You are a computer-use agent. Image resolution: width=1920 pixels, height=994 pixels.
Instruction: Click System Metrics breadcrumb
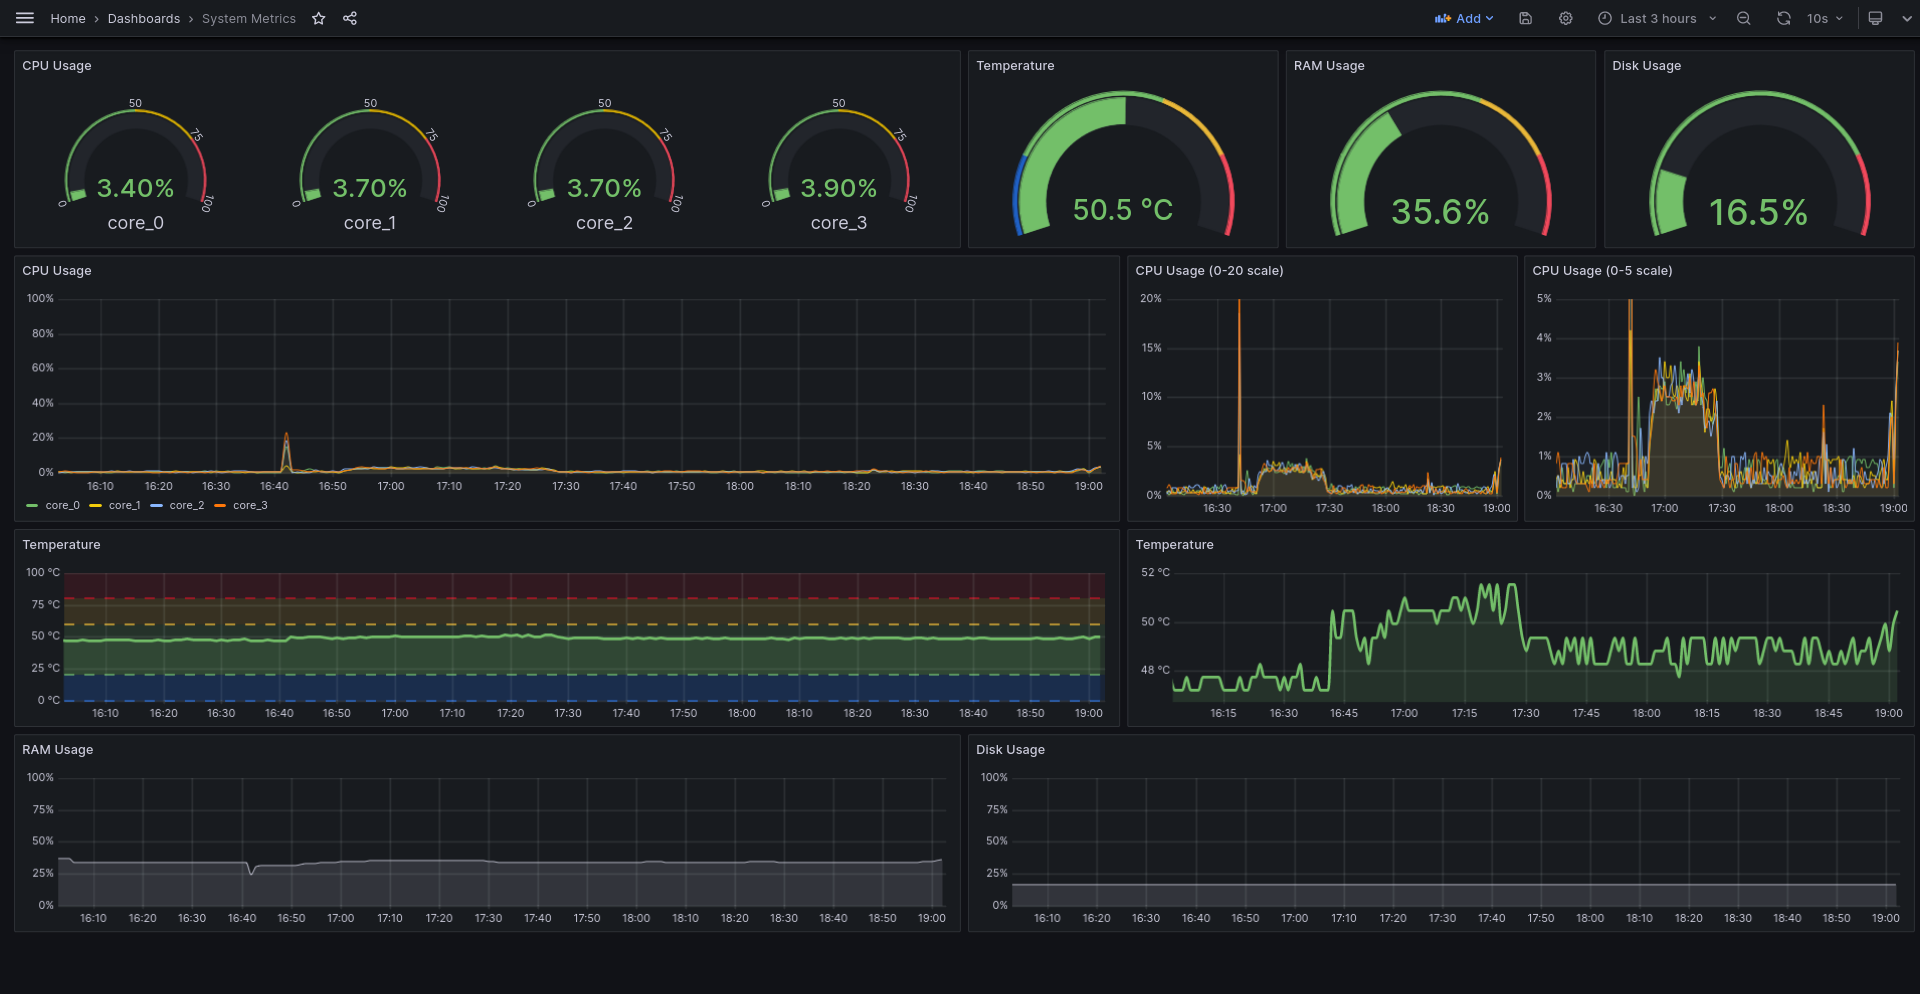(249, 18)
